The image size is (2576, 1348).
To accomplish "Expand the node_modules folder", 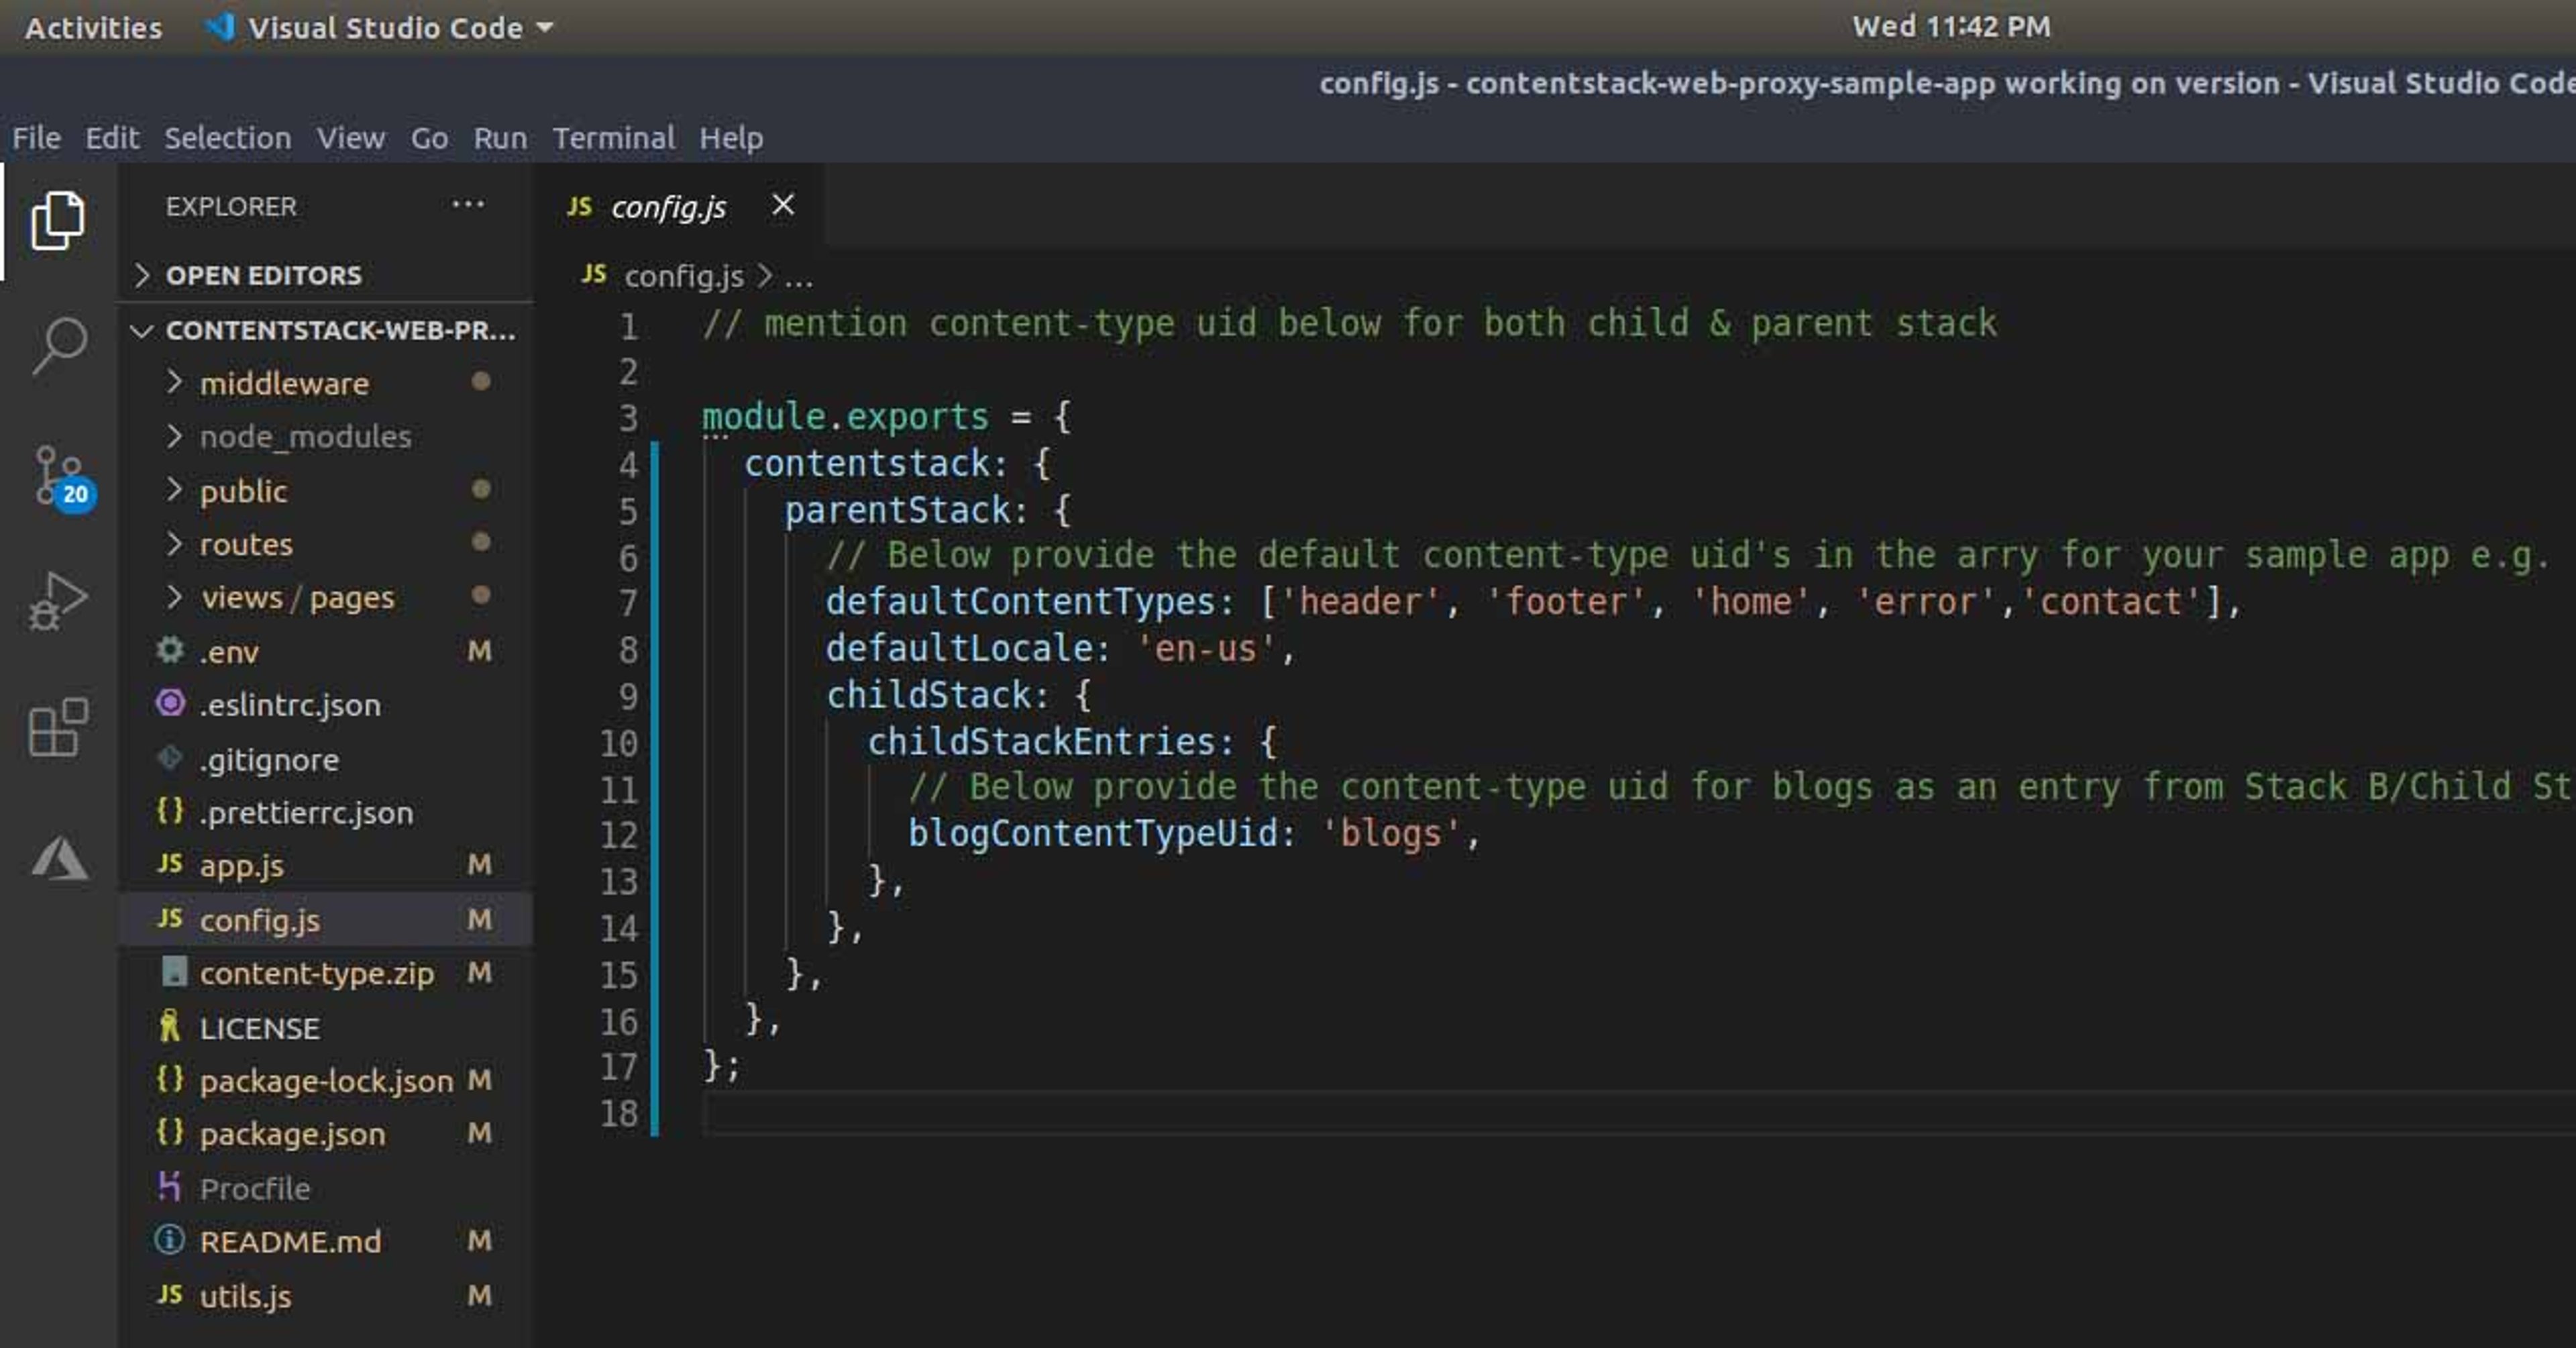I will point(175,436).
